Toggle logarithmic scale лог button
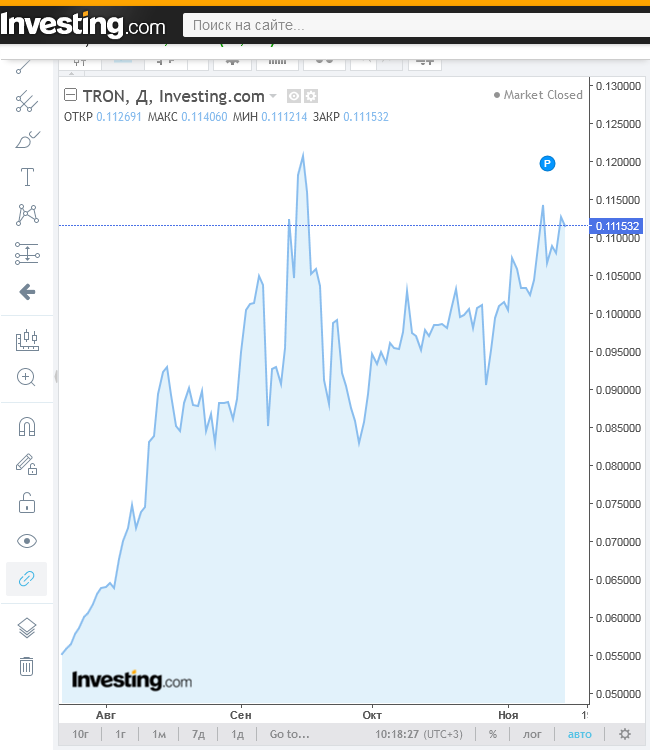 tap(532, 734)
